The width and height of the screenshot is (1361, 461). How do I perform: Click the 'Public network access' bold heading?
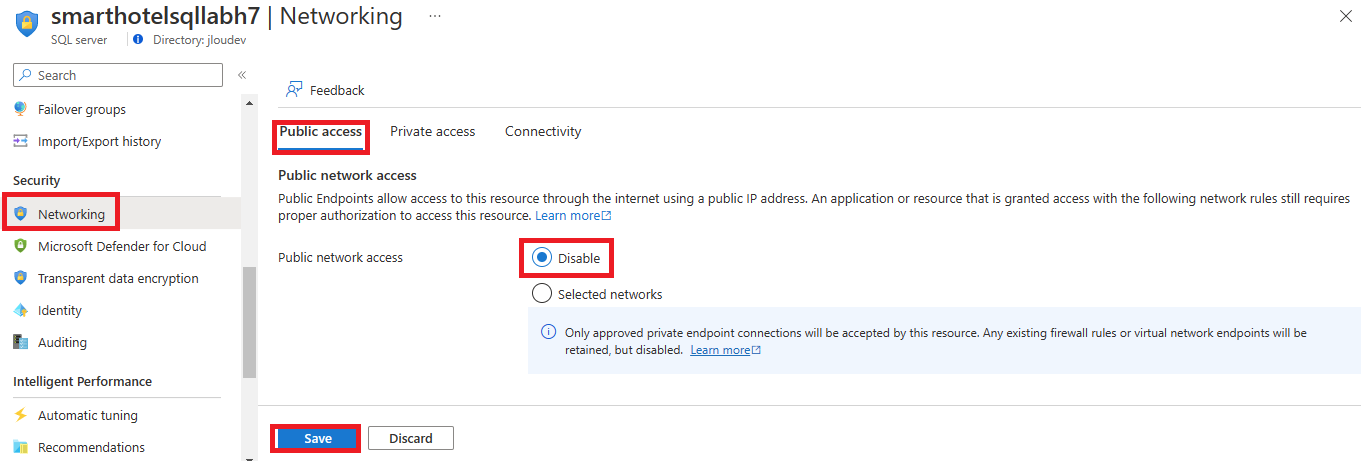[347, 175]
